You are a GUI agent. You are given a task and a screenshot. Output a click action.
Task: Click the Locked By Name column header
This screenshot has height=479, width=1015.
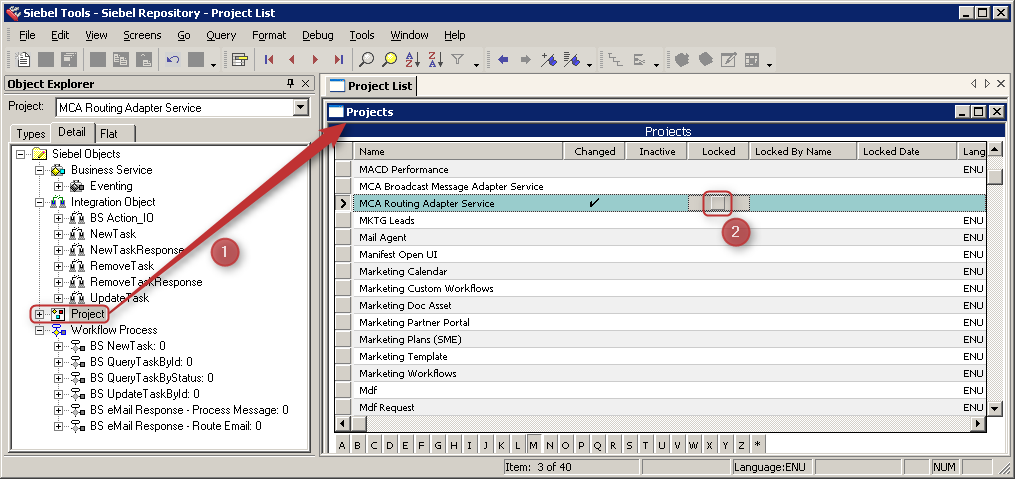(x=803, y=151)
